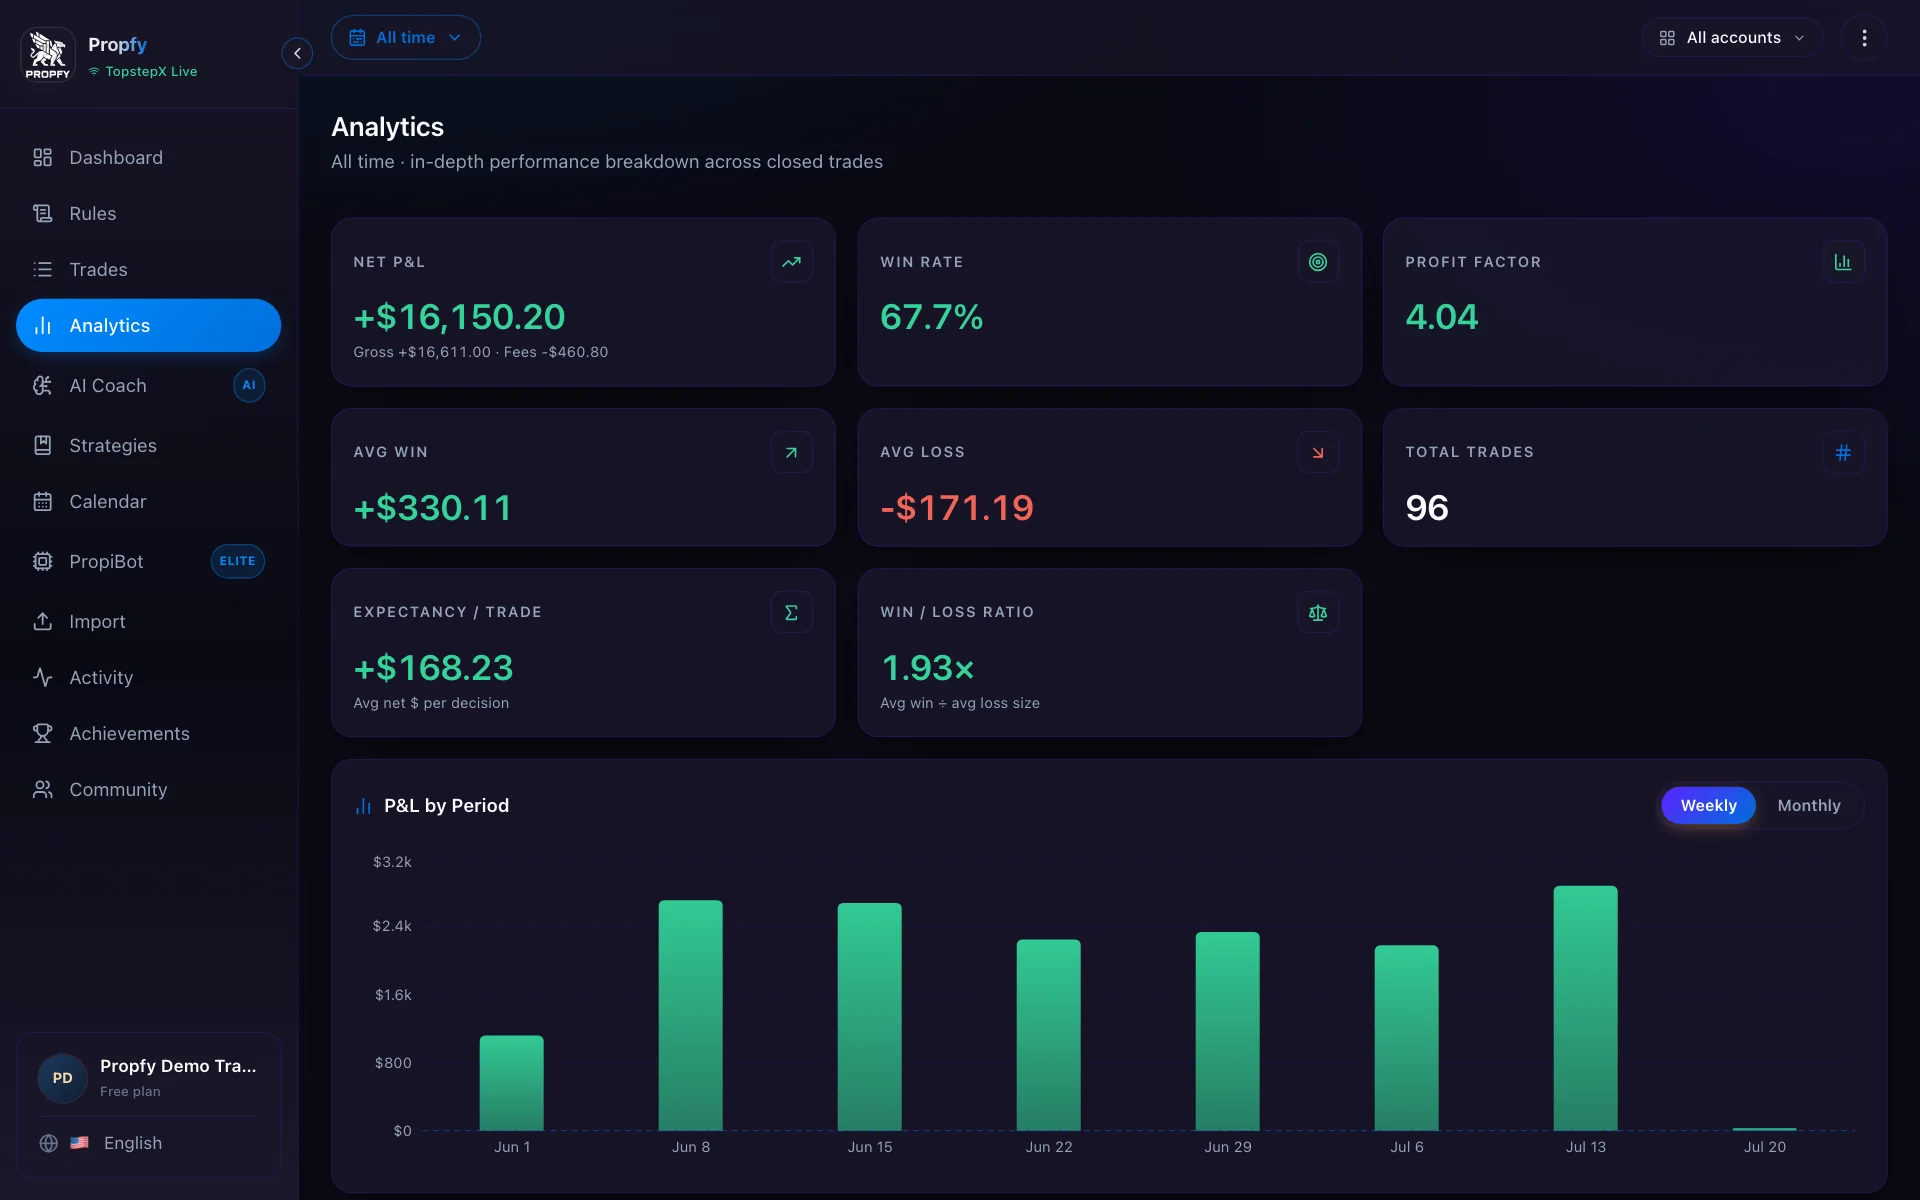Go to the Trades list
Screen dimensions: 1920x1200
(x=148, y=269)
